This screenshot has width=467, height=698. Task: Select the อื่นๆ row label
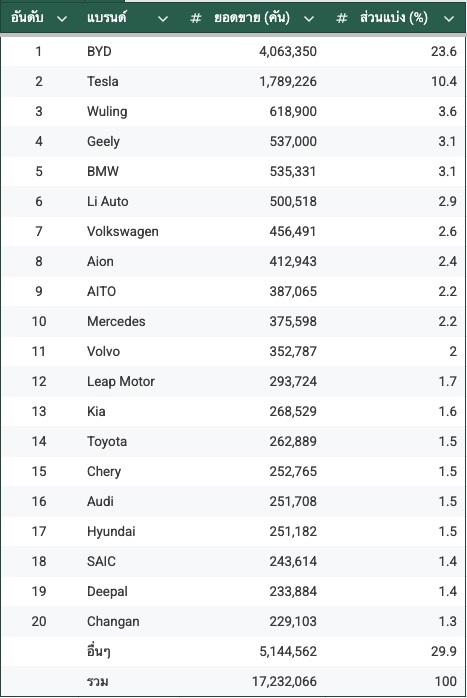click(99, 651)
